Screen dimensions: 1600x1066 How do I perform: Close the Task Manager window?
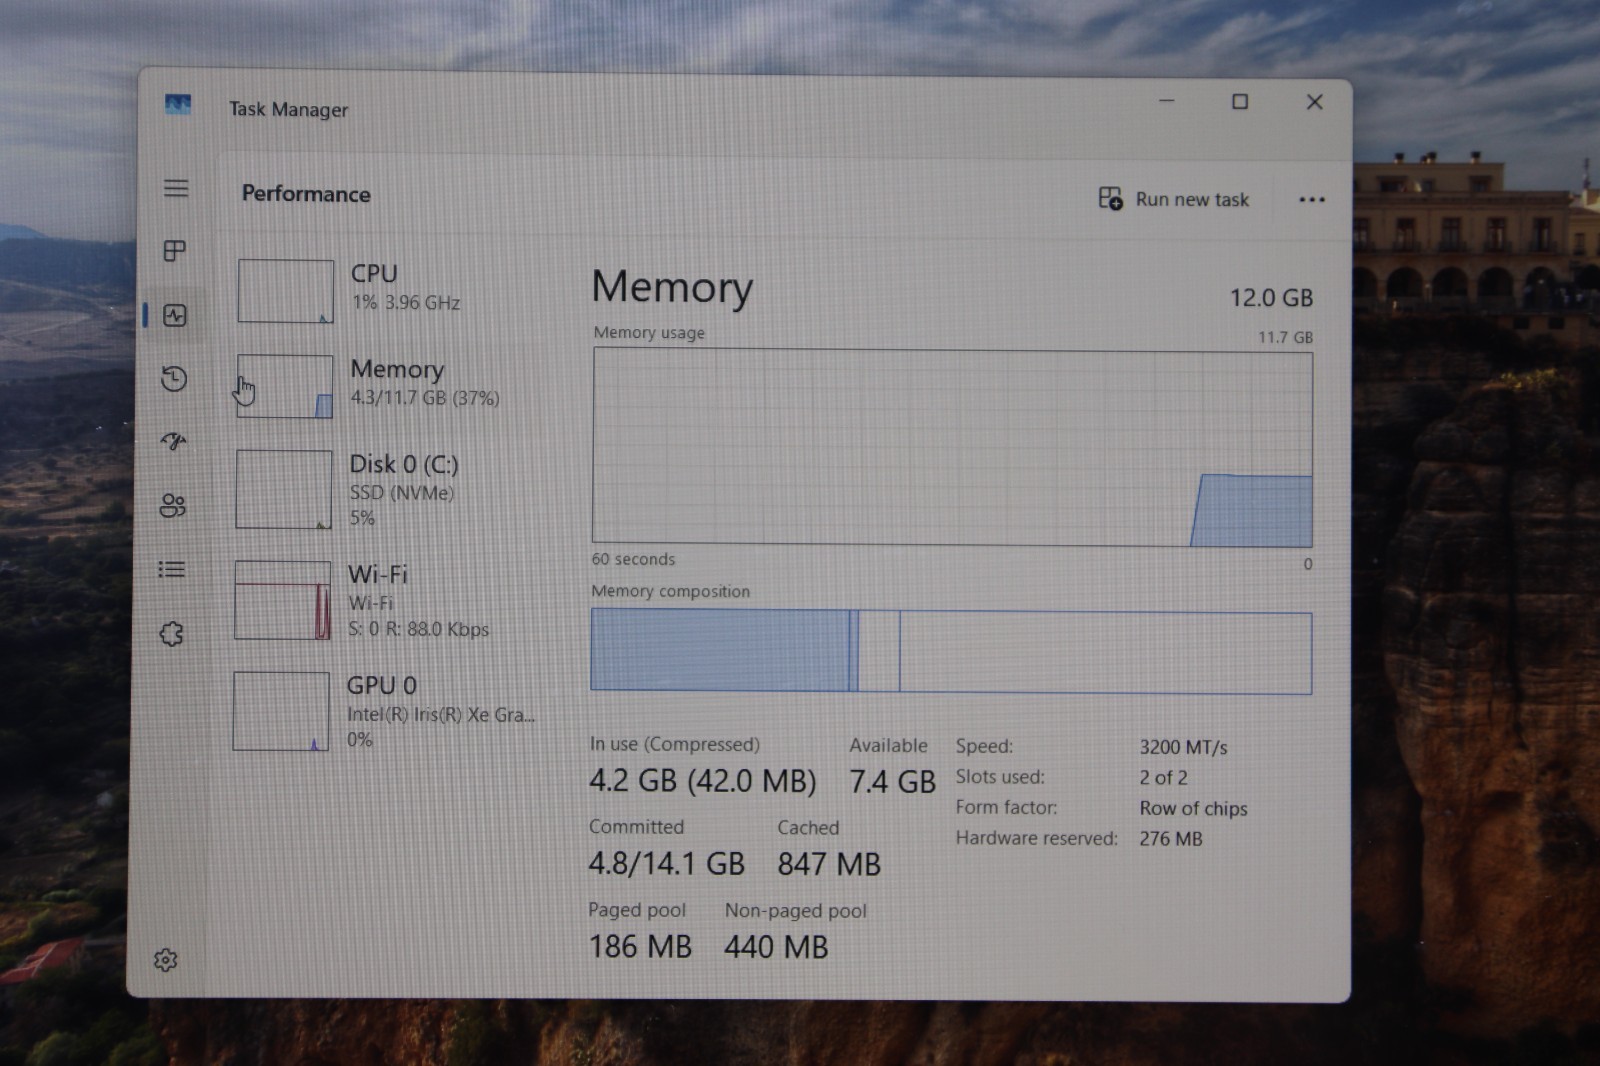pos(1314,102)
